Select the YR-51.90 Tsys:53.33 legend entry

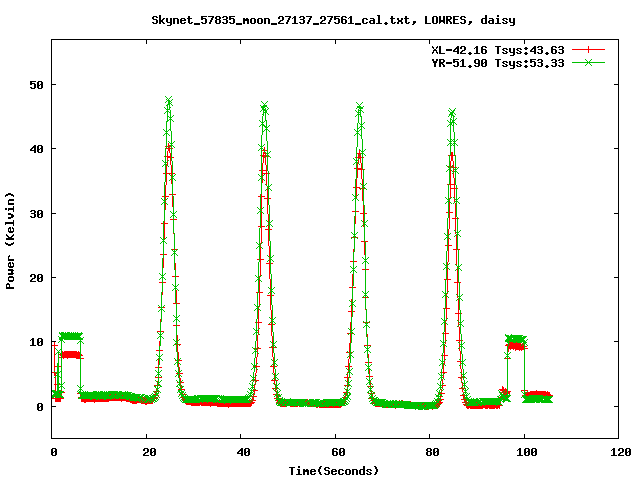point(498,63)
